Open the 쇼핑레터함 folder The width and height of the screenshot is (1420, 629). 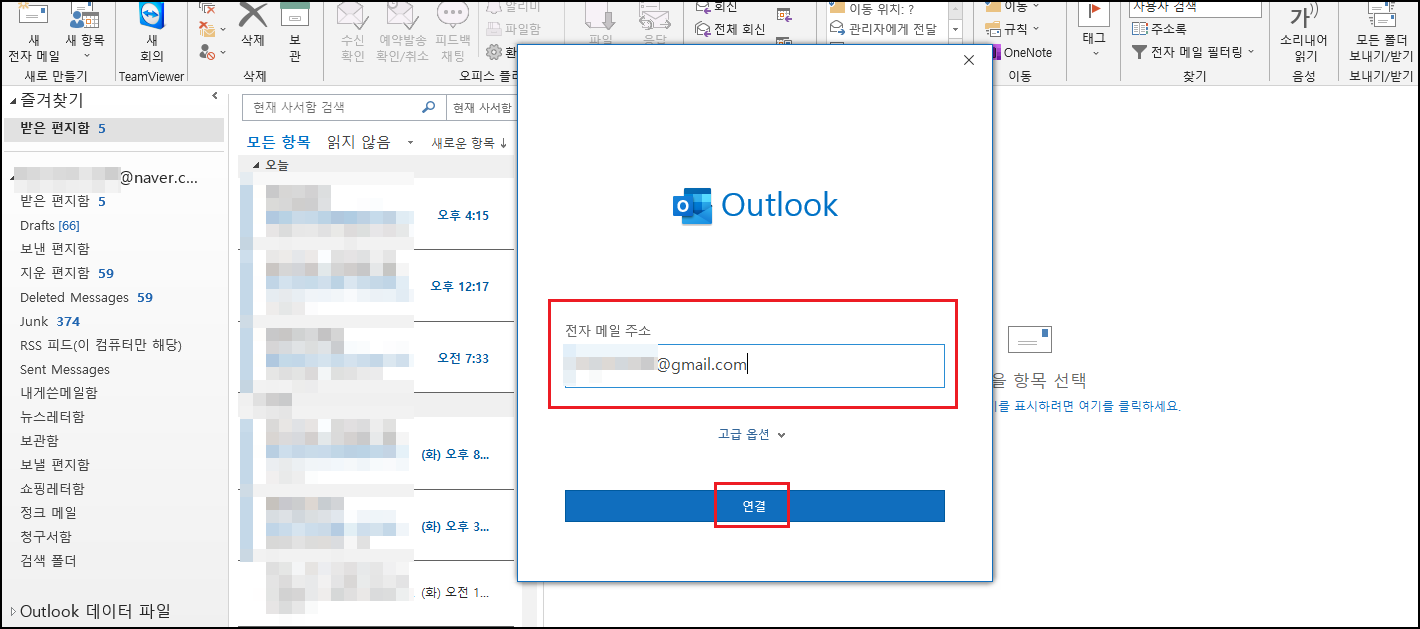tap(52, 489)
